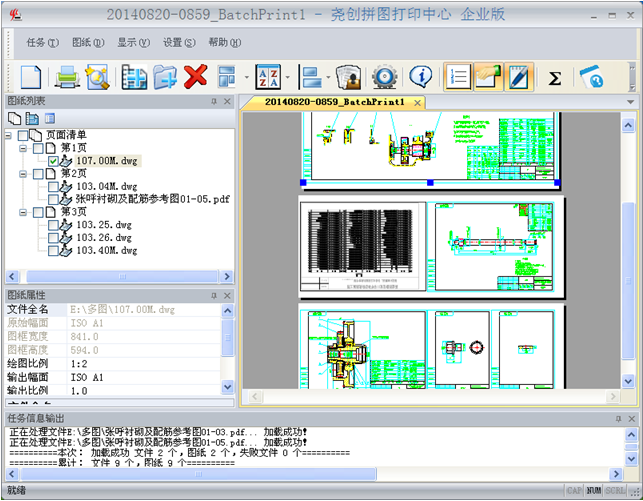Screen dimensions: 643x501
Task: Click the red X delete icon
Action: [196, 77]
